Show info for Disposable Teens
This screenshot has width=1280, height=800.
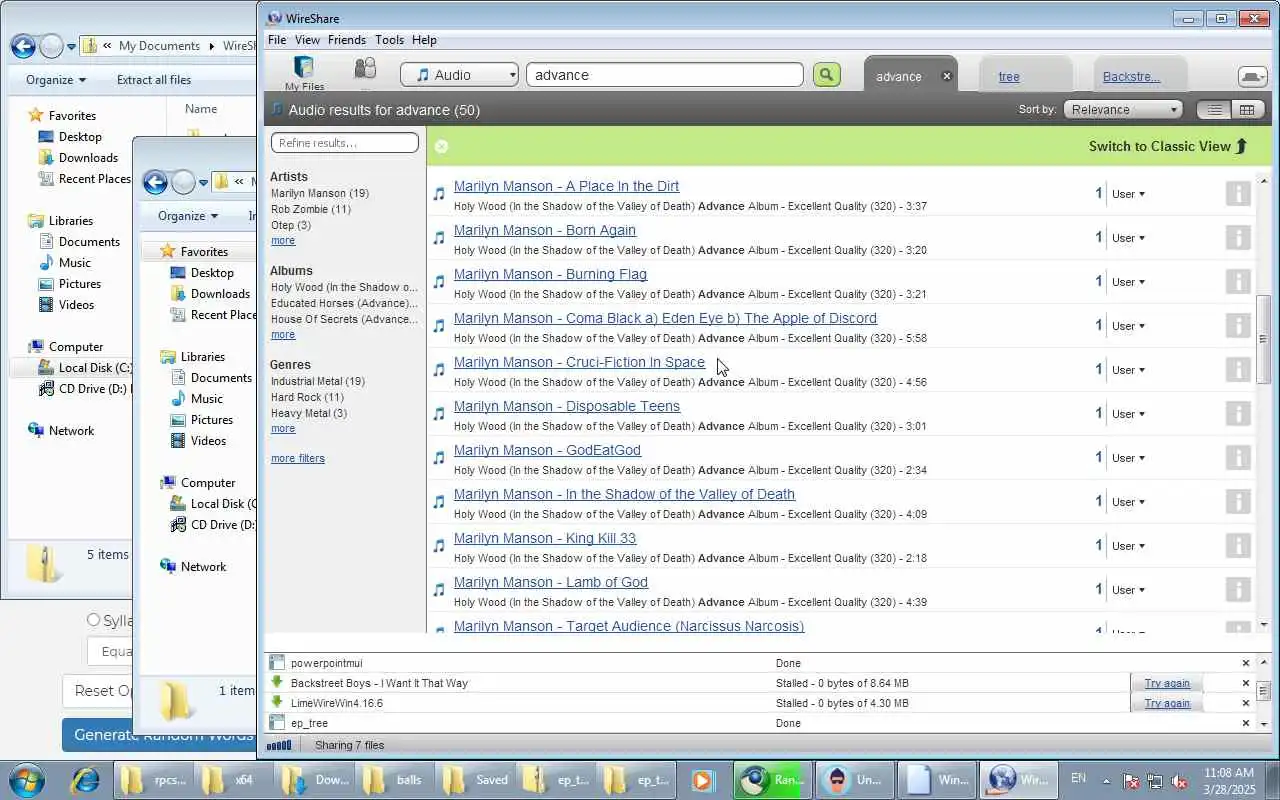(1238, 414)
